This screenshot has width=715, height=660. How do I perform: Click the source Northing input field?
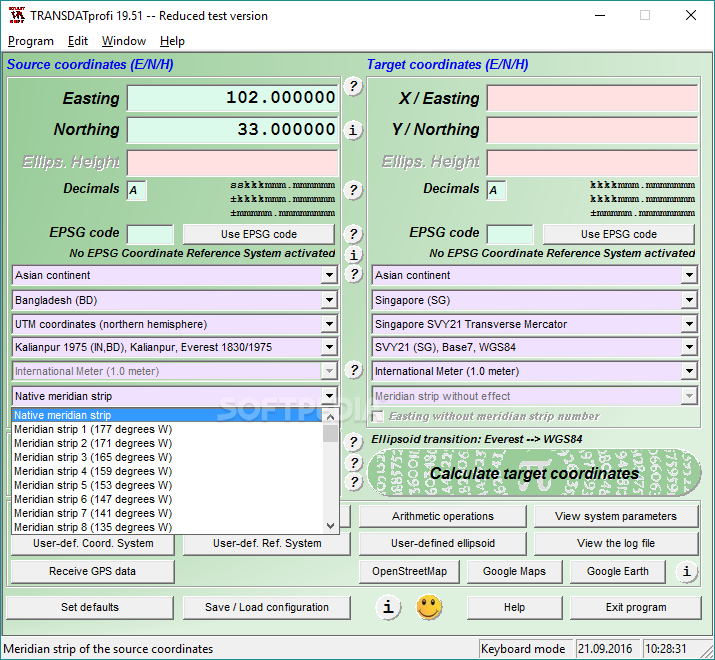[x=233, y=130]
